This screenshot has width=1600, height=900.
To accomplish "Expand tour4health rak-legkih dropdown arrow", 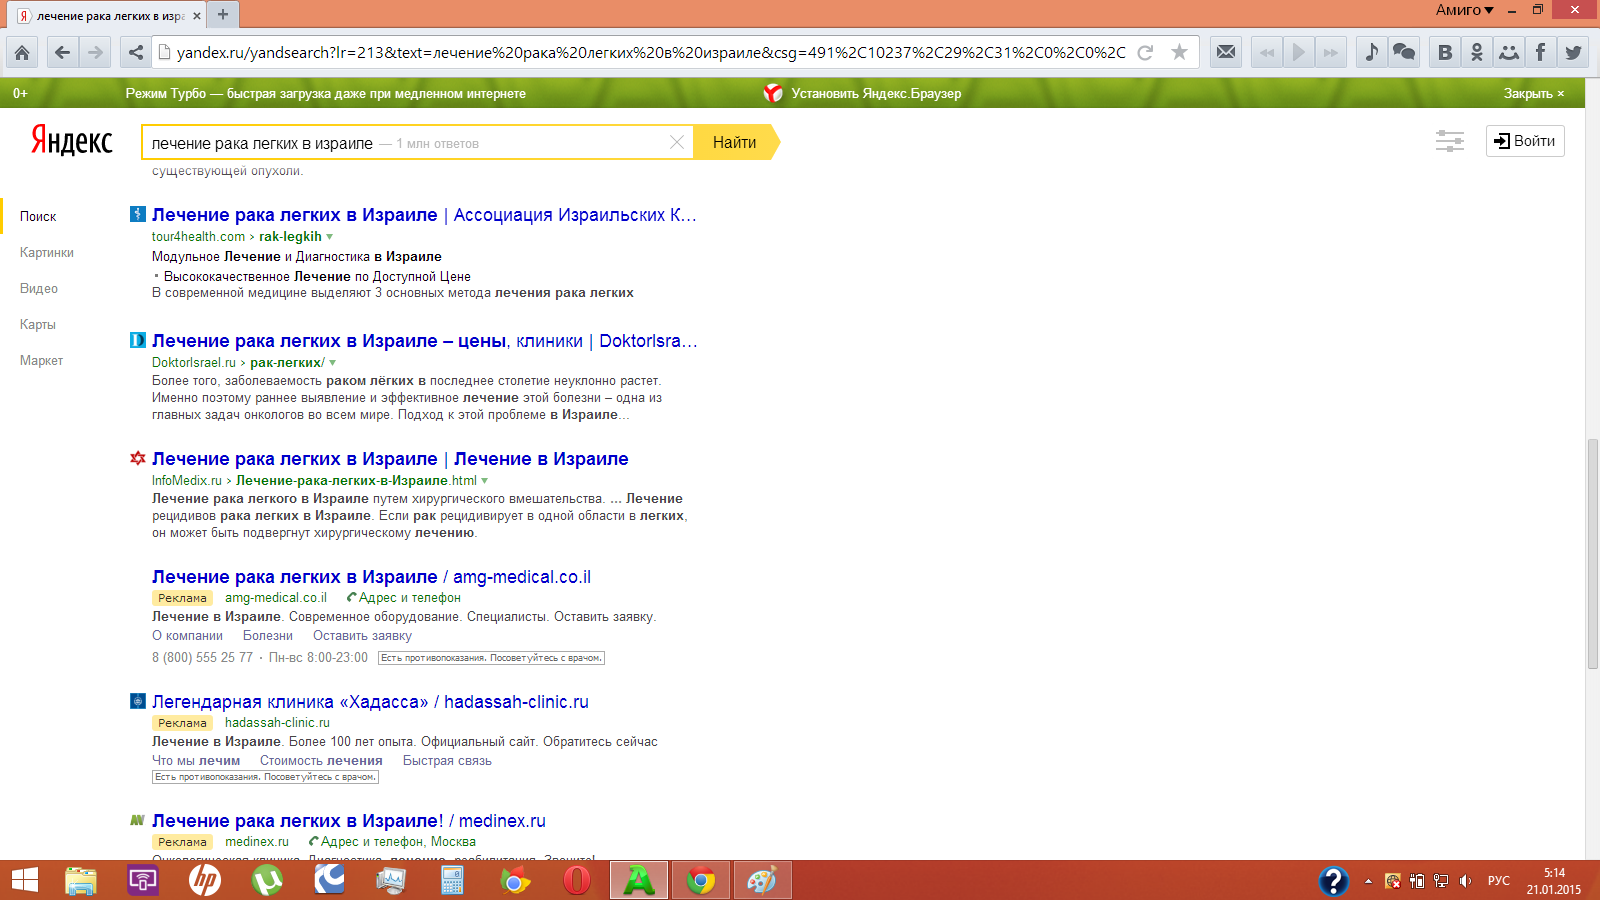I will coord(330,237).
